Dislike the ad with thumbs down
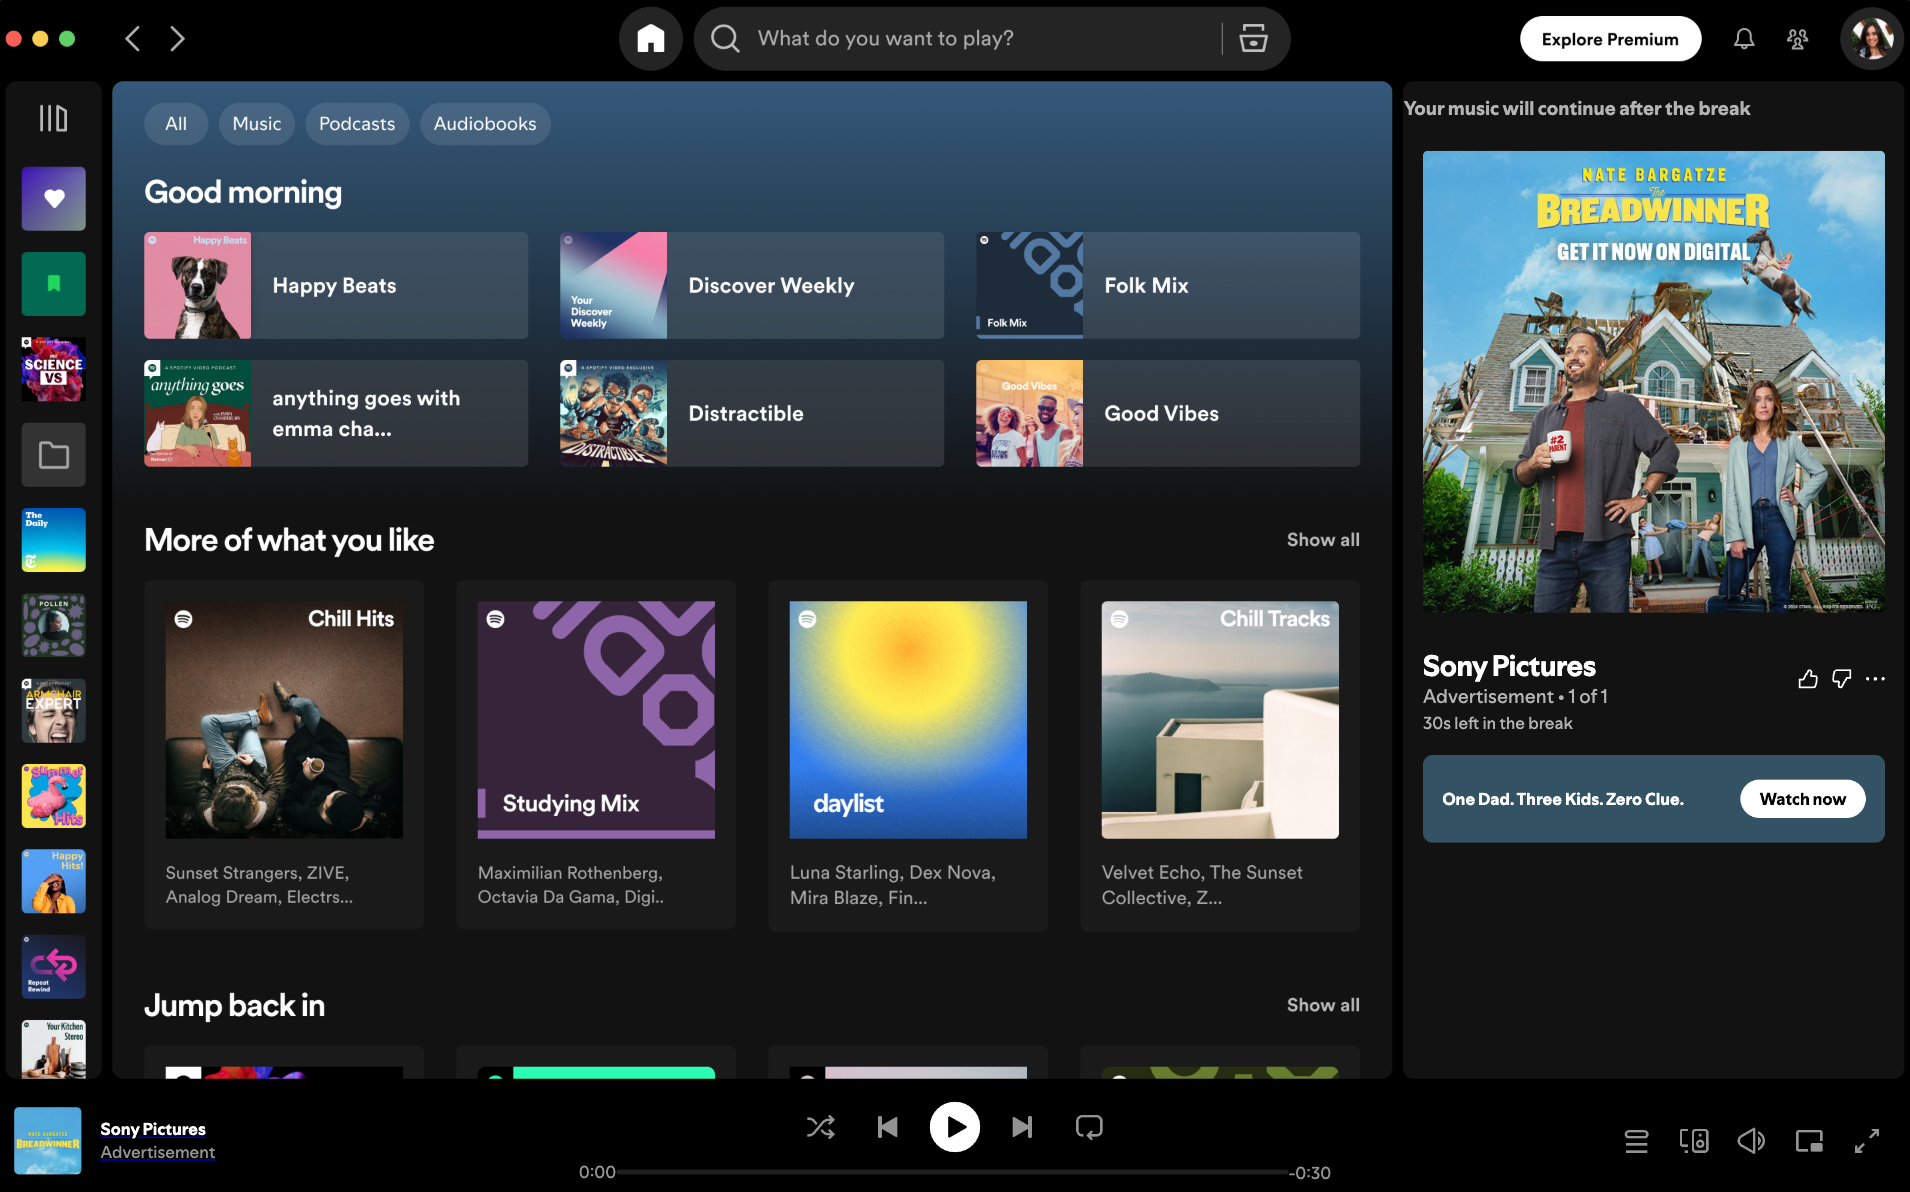The image size is (1910, 1192). (1841, 680)
